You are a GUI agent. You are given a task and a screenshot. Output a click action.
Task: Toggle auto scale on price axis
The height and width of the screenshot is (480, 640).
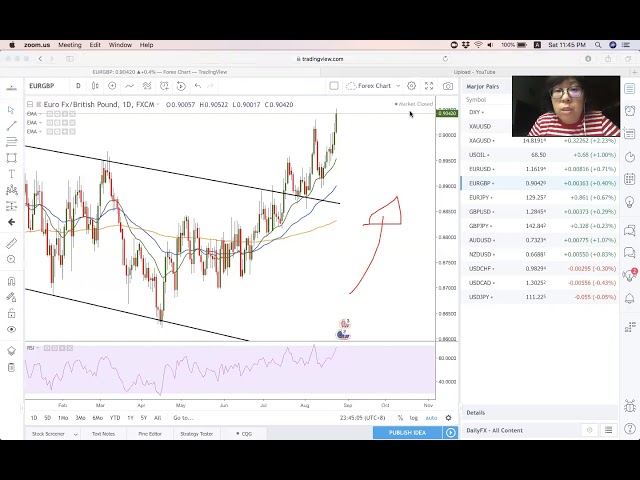(431, 418)
